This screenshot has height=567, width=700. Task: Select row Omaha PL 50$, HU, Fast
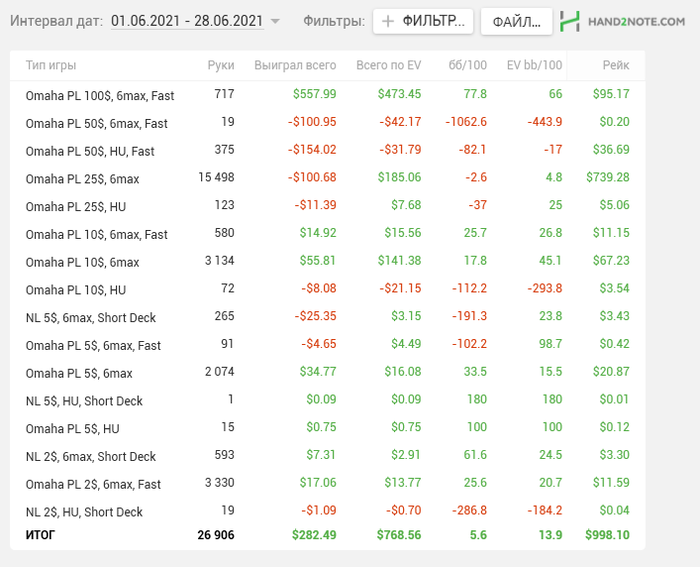327,150
